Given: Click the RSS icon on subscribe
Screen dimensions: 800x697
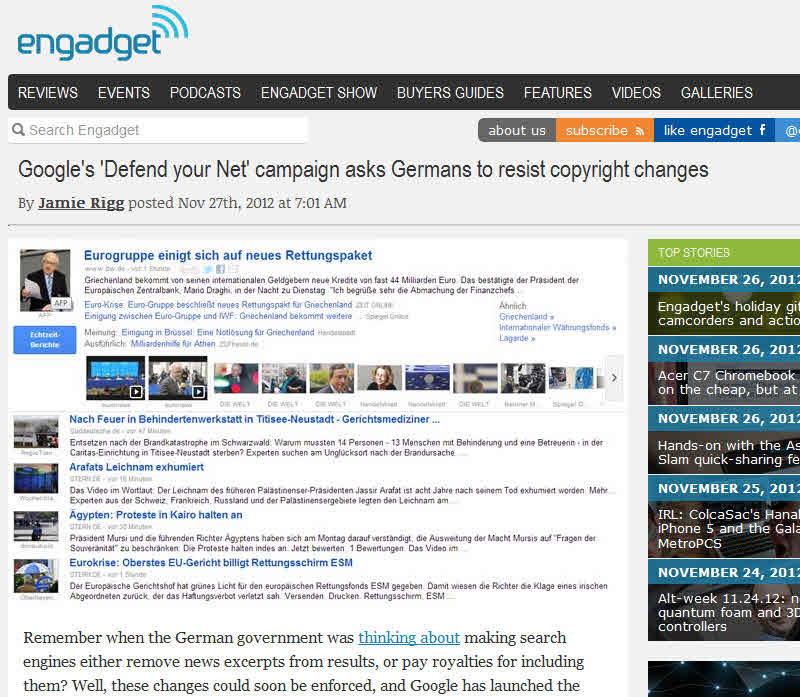Looking at the screenshot, I should tap(639, 131).
